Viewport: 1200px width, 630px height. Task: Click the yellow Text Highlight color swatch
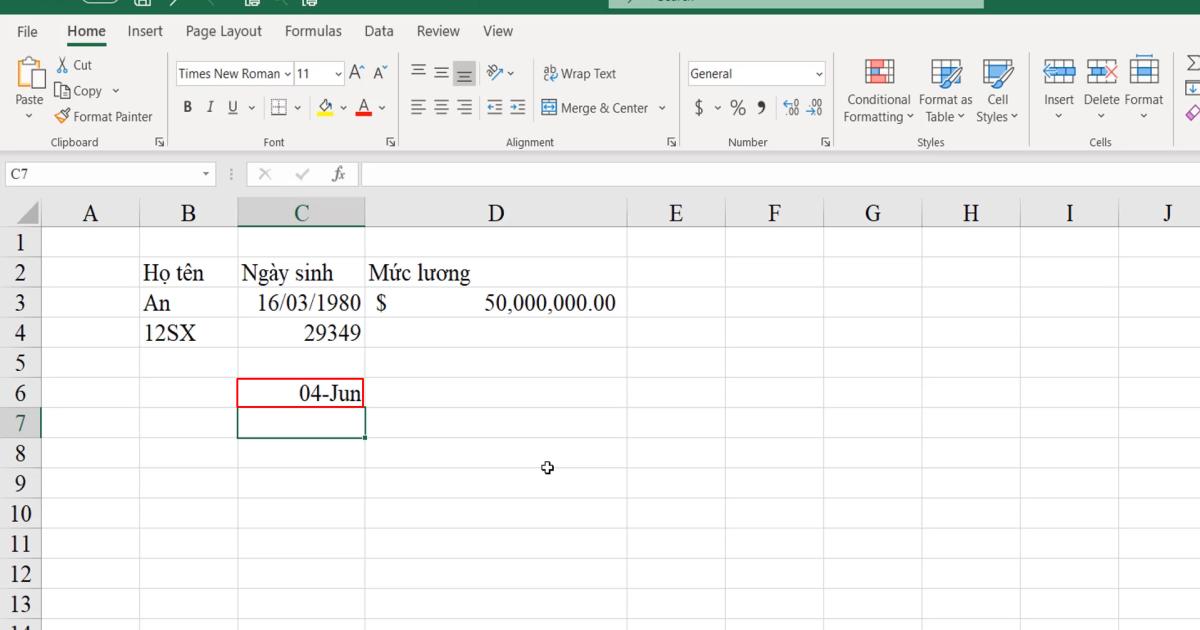324,112
